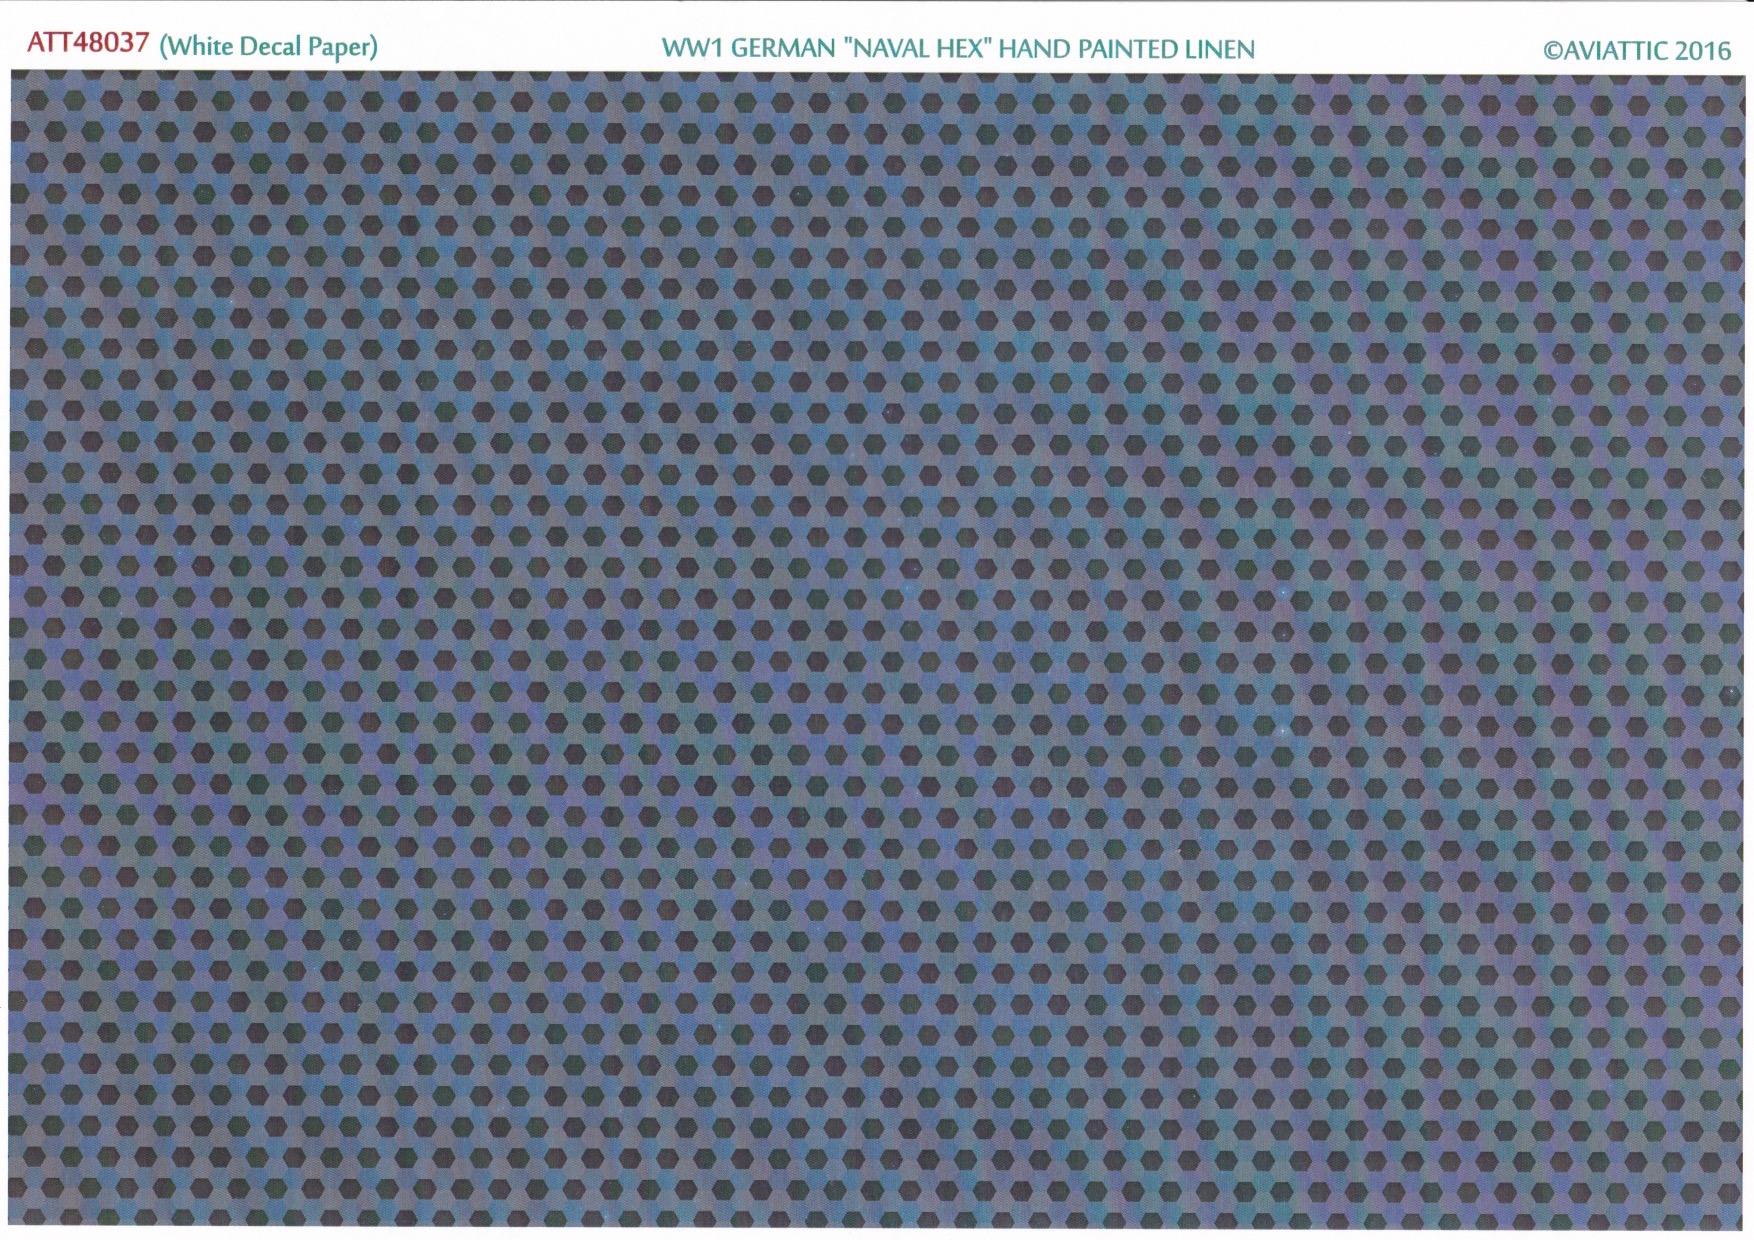
Task: Click the word "White" in the header
Action: [x=197, y=47]
